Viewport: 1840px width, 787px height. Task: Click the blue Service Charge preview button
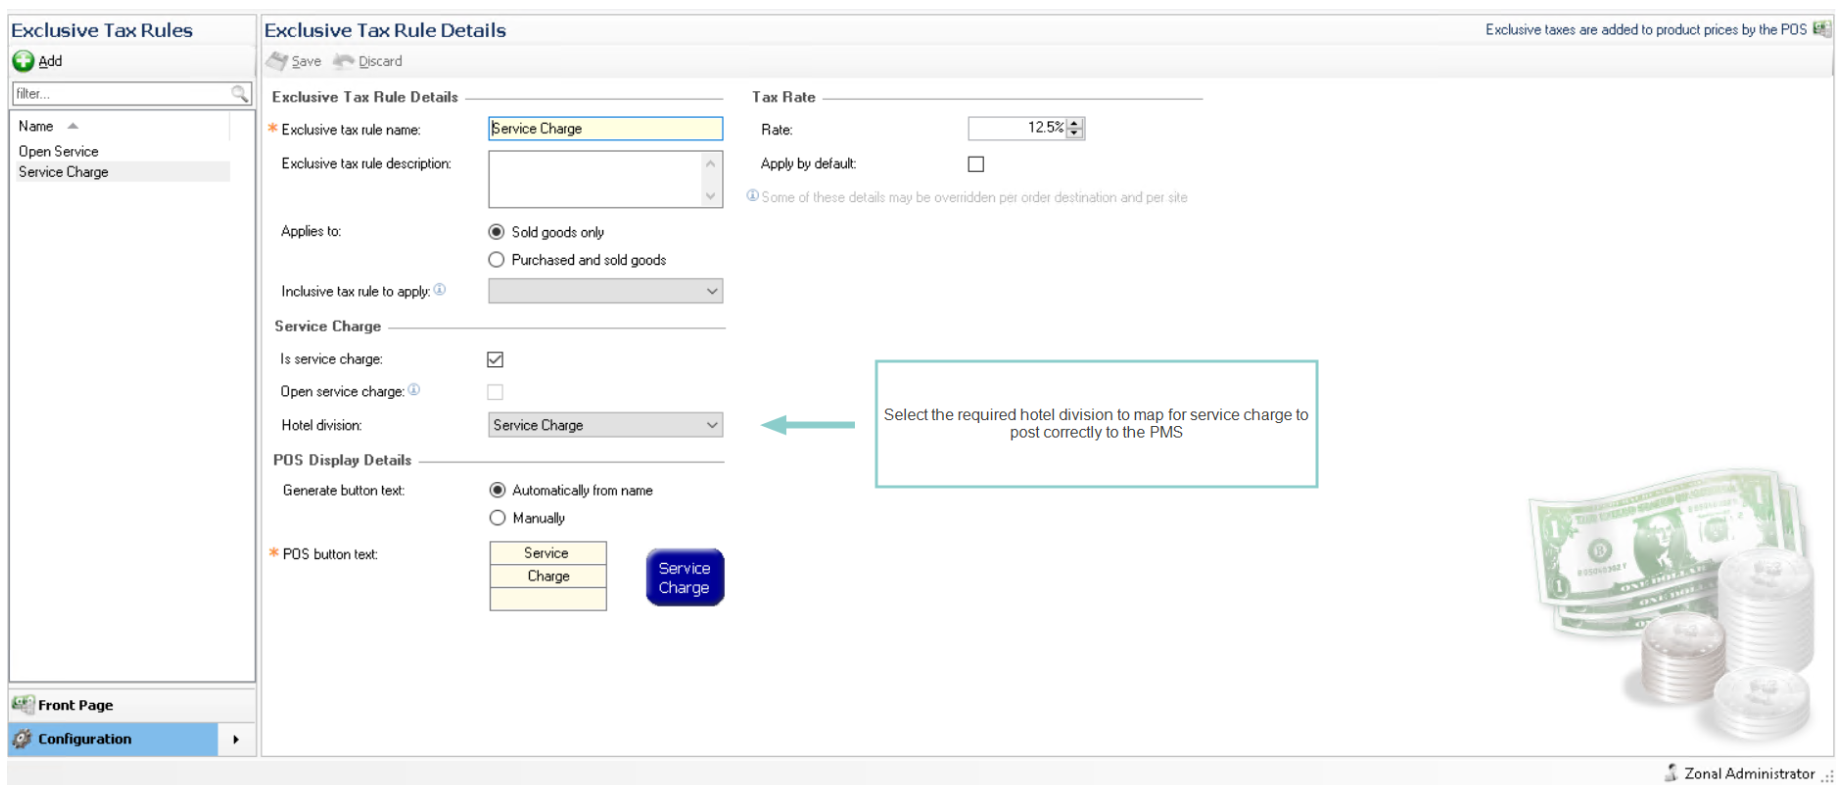[684, 577]
